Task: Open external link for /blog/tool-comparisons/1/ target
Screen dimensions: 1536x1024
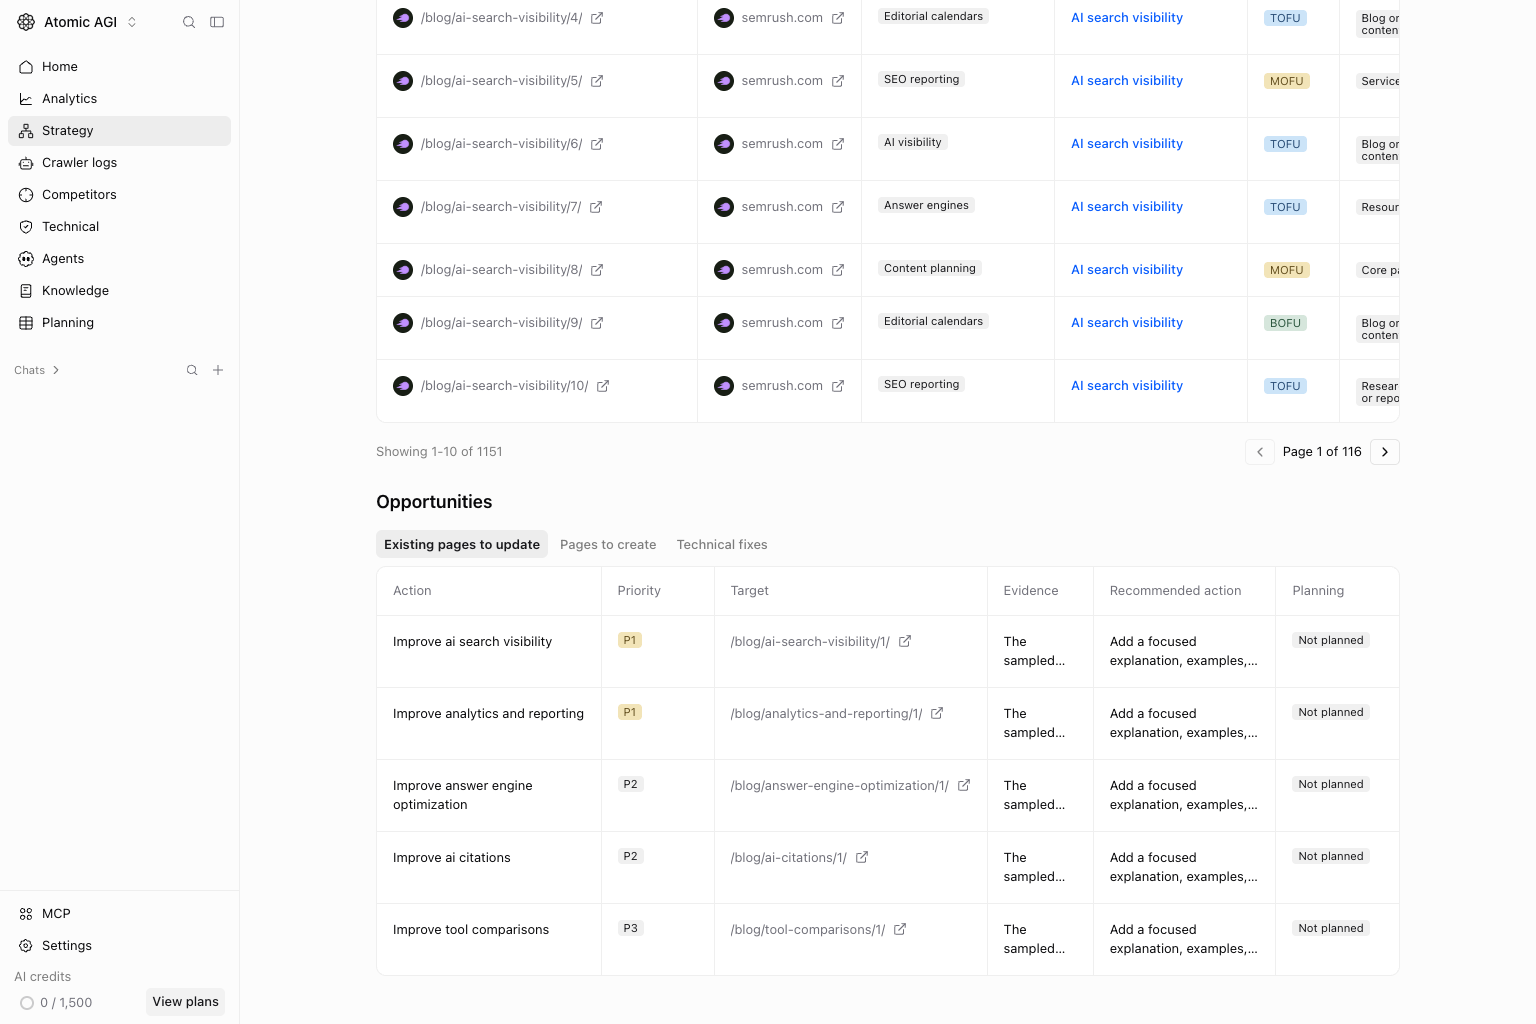Action: (x=900, y=930)
